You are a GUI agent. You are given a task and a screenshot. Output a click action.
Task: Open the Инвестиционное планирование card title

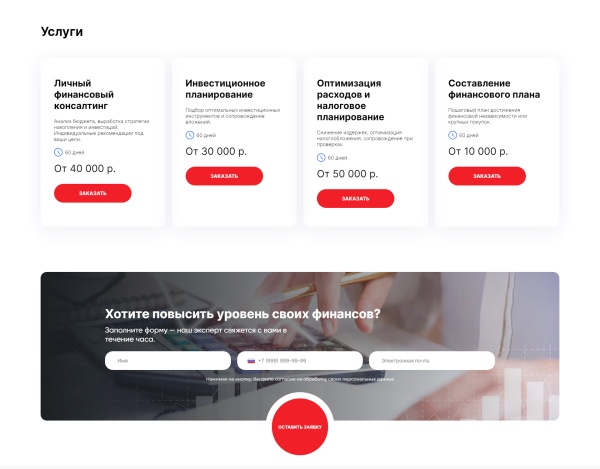pos(225,89)
